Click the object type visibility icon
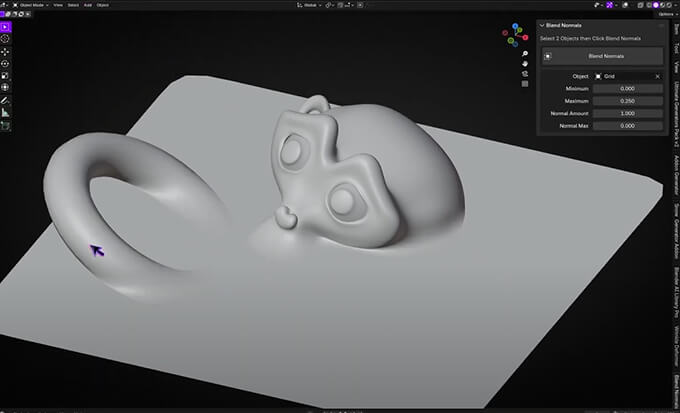The width and height of the screenshot is (680, 413). pos(596,5)
